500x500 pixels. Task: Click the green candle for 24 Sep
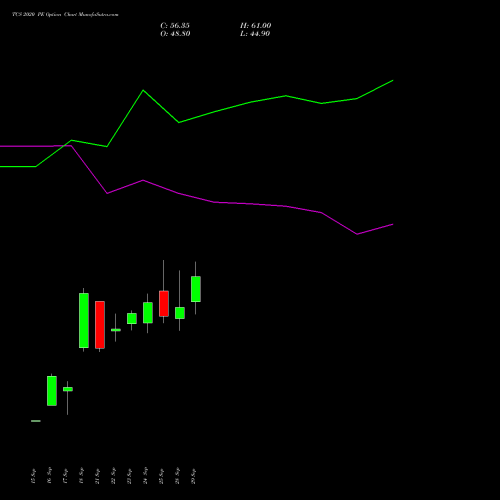point(148,312)
